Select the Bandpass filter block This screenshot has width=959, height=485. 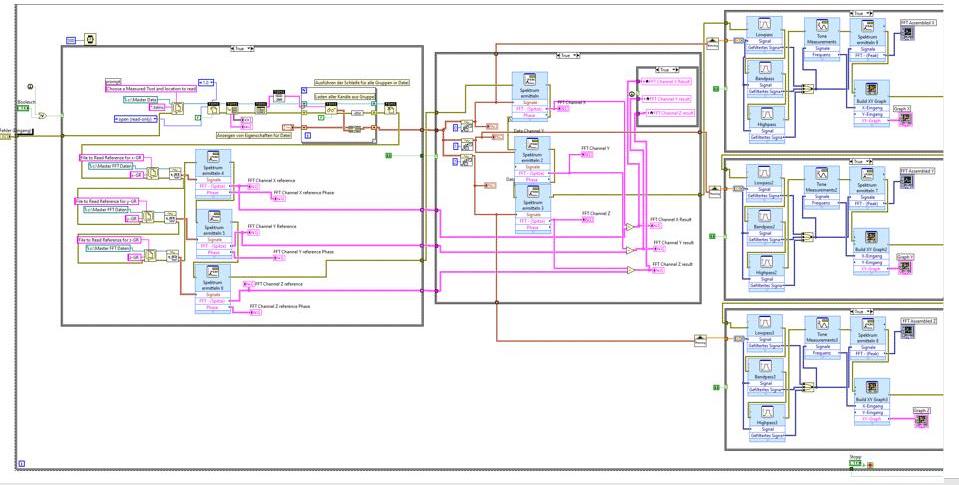765,78
